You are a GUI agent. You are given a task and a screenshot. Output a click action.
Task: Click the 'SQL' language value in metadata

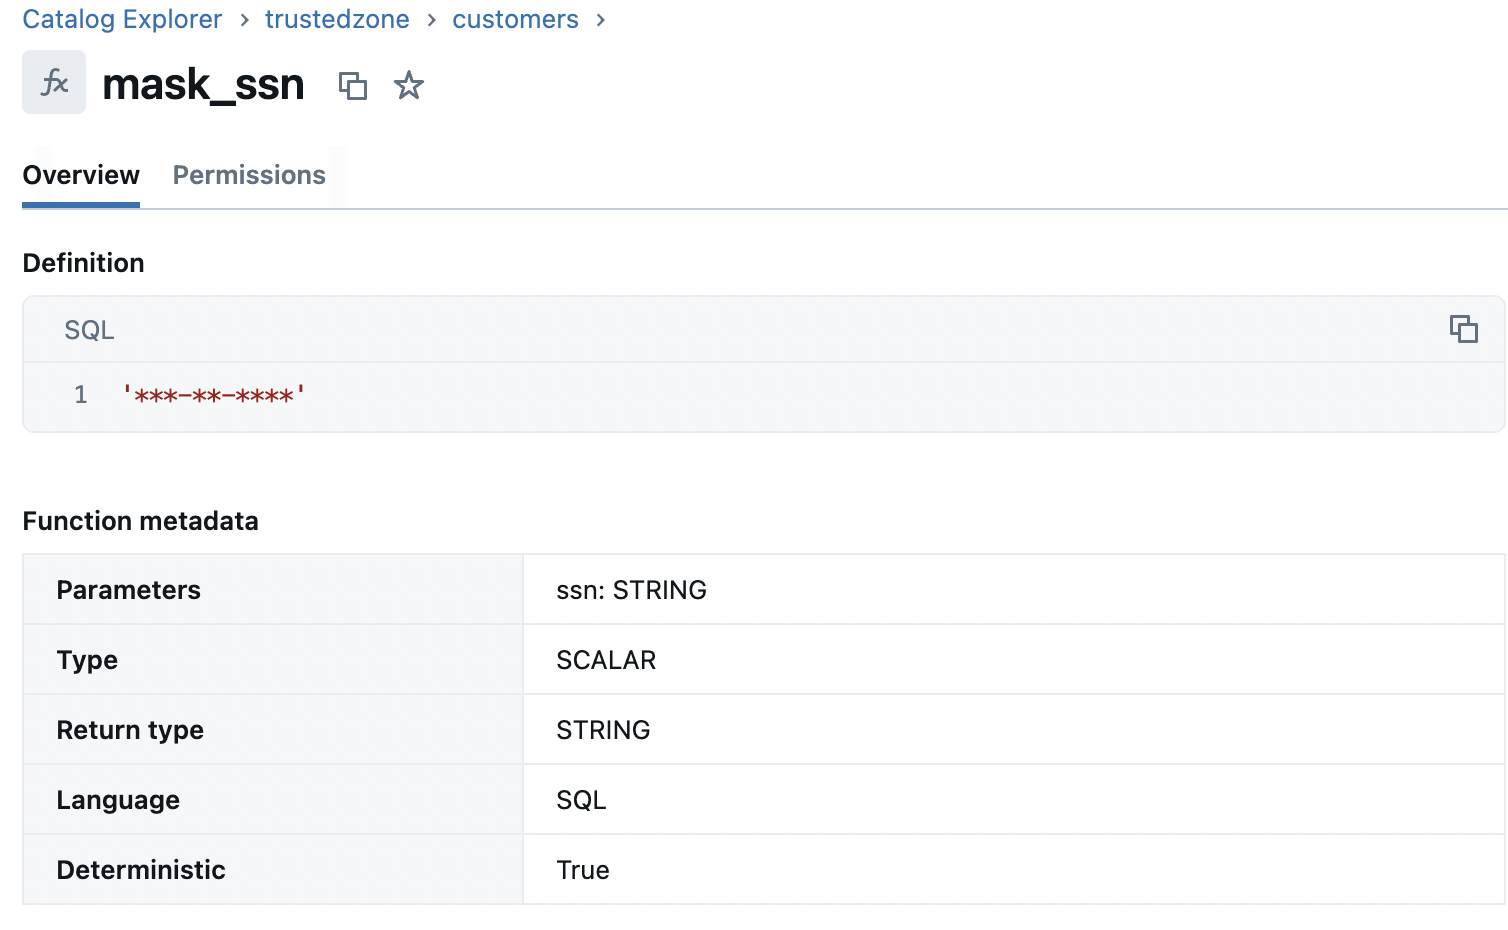click(581, 800)
